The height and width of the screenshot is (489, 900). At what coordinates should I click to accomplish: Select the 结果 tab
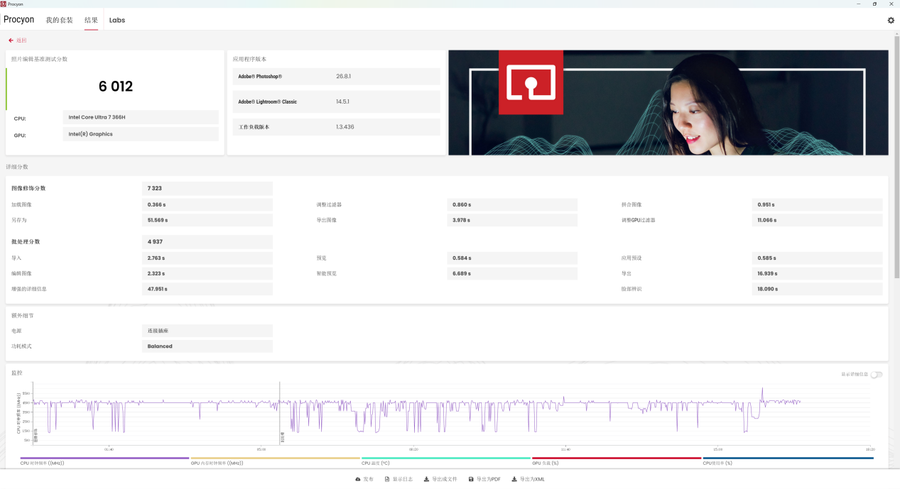point(91,20)
